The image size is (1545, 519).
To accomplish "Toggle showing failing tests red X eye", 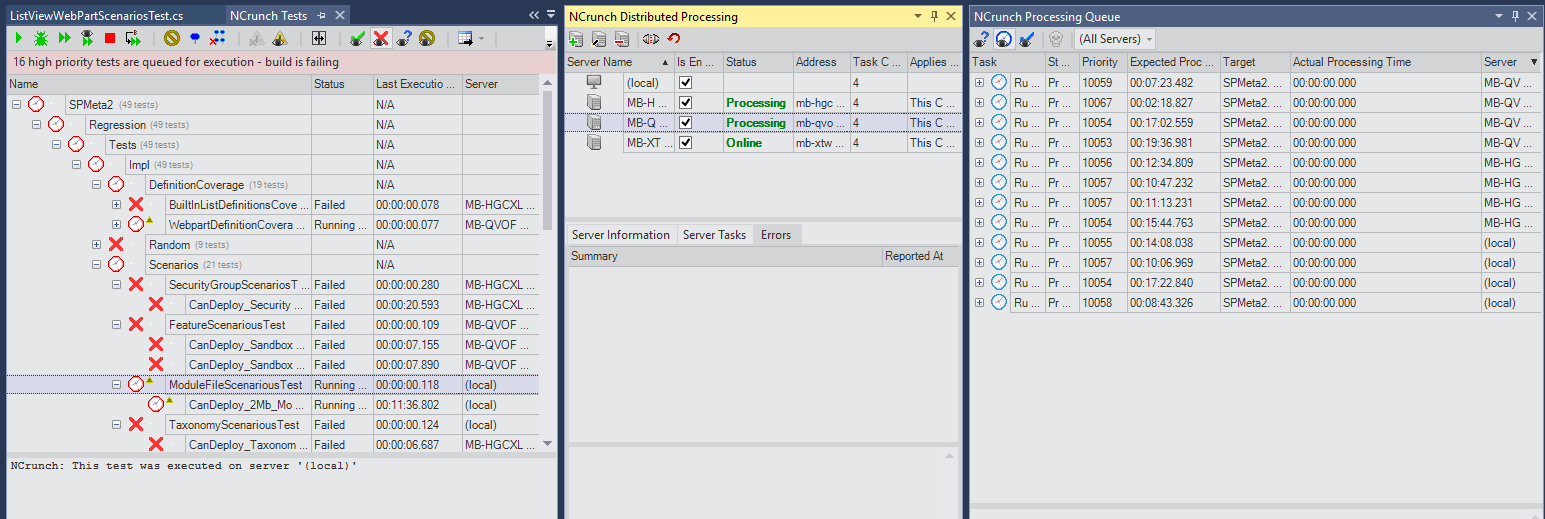I will (x=381, y=38).
